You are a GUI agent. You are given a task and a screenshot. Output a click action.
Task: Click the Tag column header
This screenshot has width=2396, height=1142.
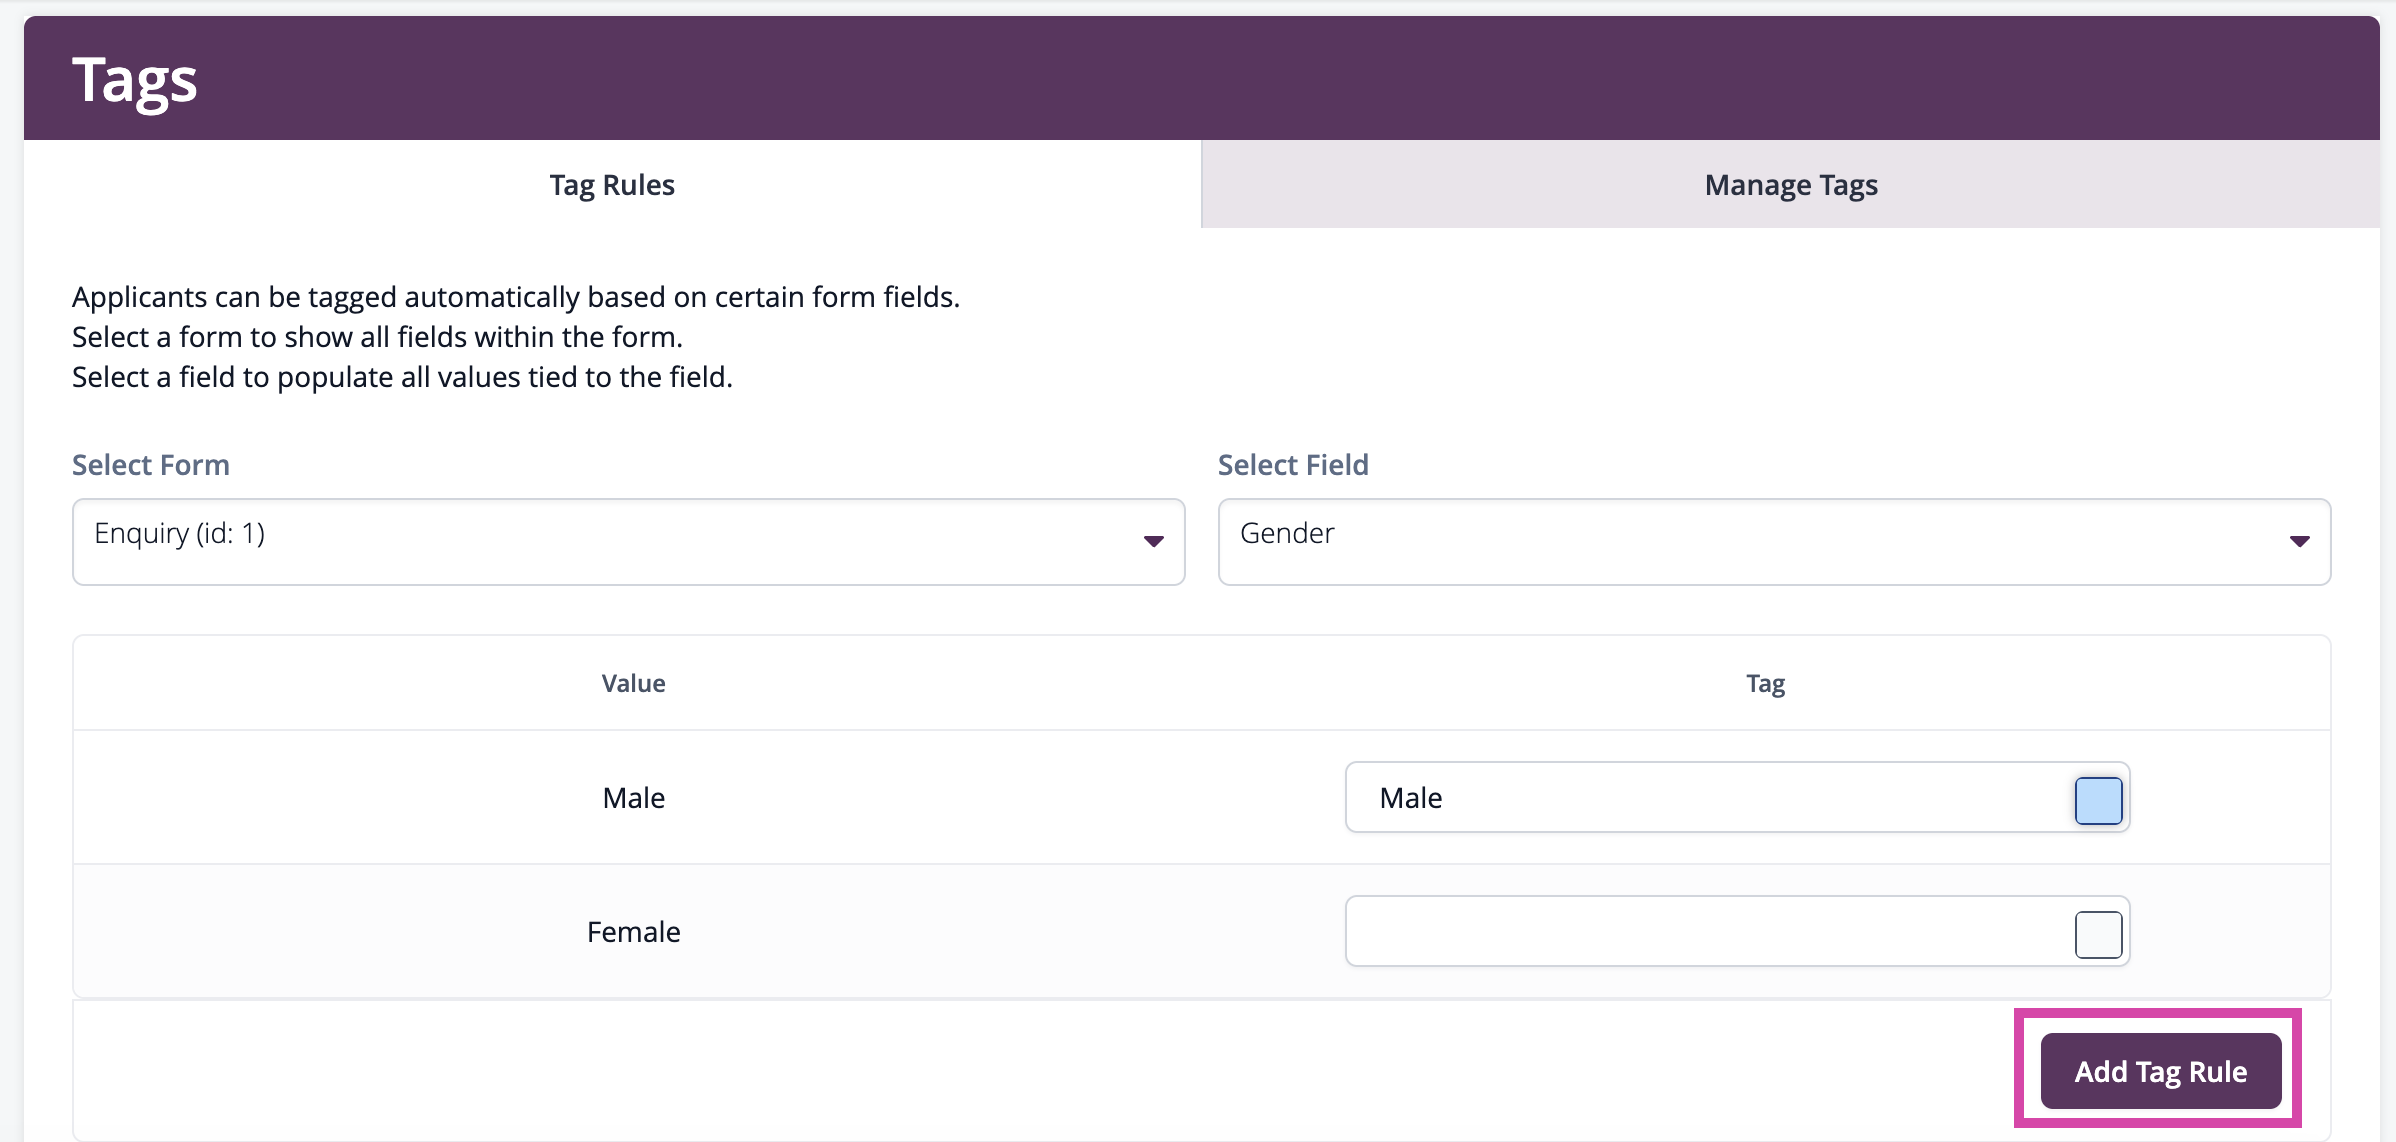1765,683
